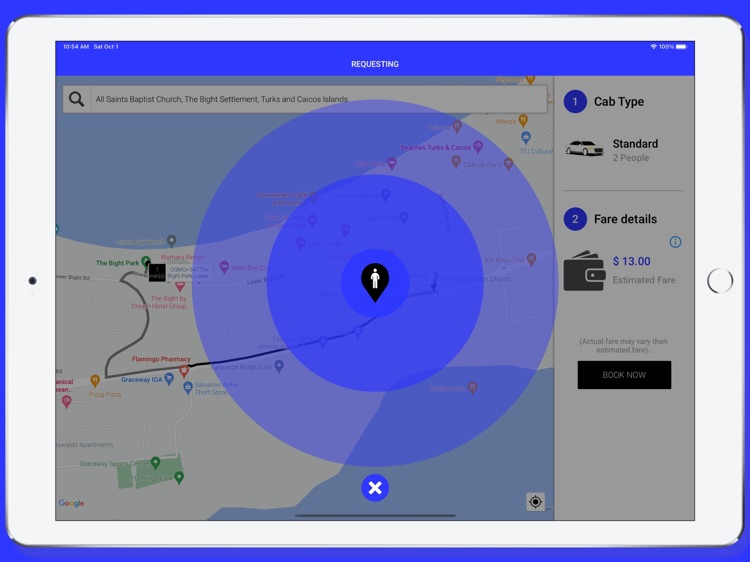
Task: Click the 10:54 AM clock
Action: [76, 46]
